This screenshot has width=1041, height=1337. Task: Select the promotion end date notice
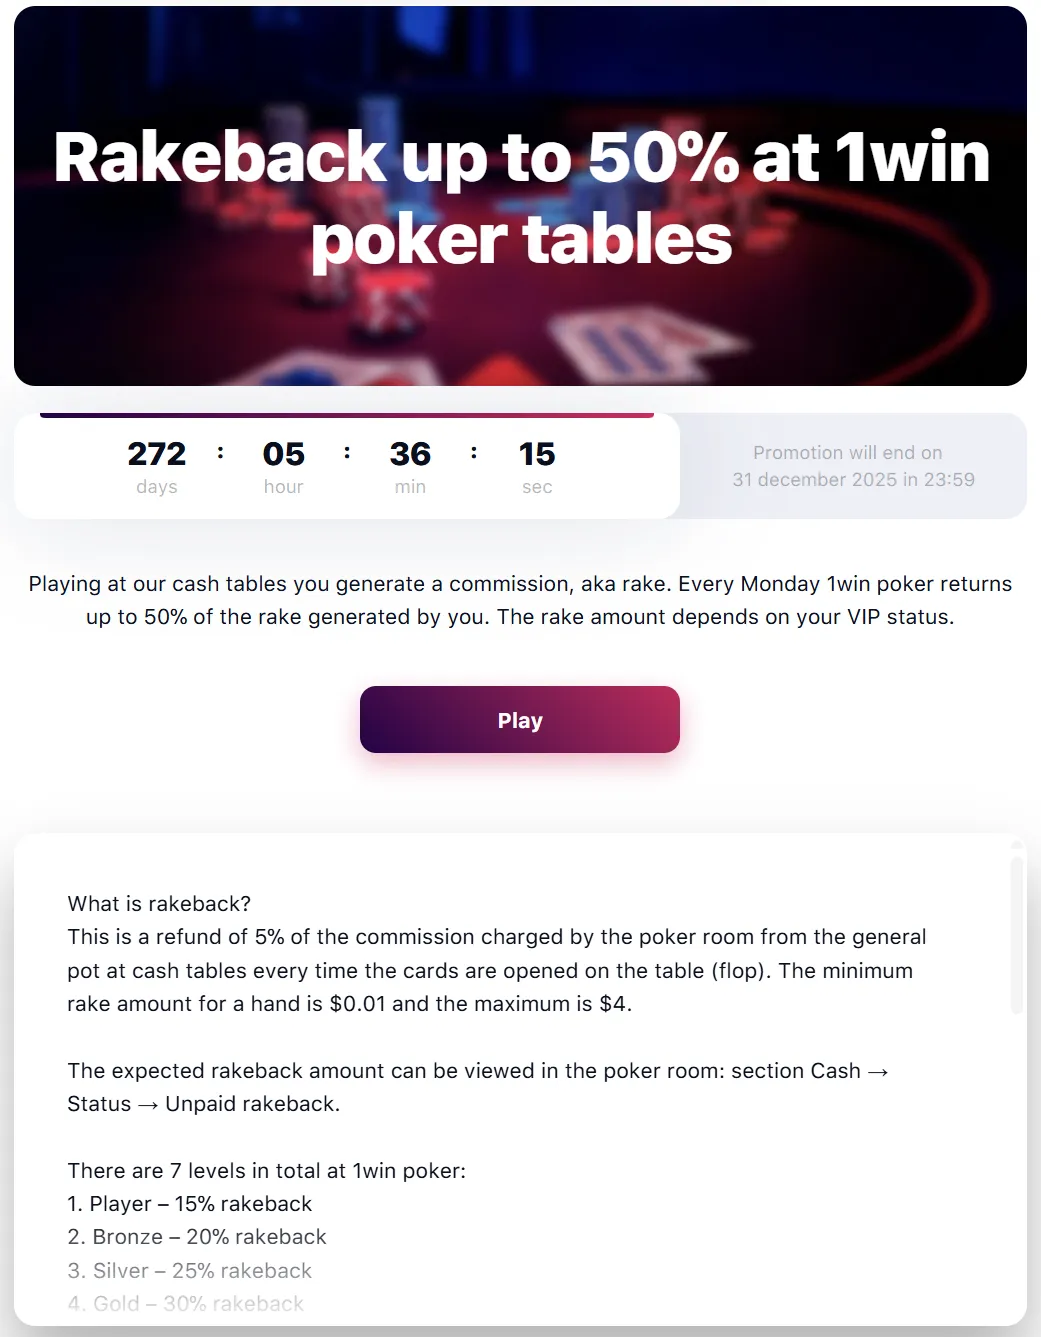point(847,466)
